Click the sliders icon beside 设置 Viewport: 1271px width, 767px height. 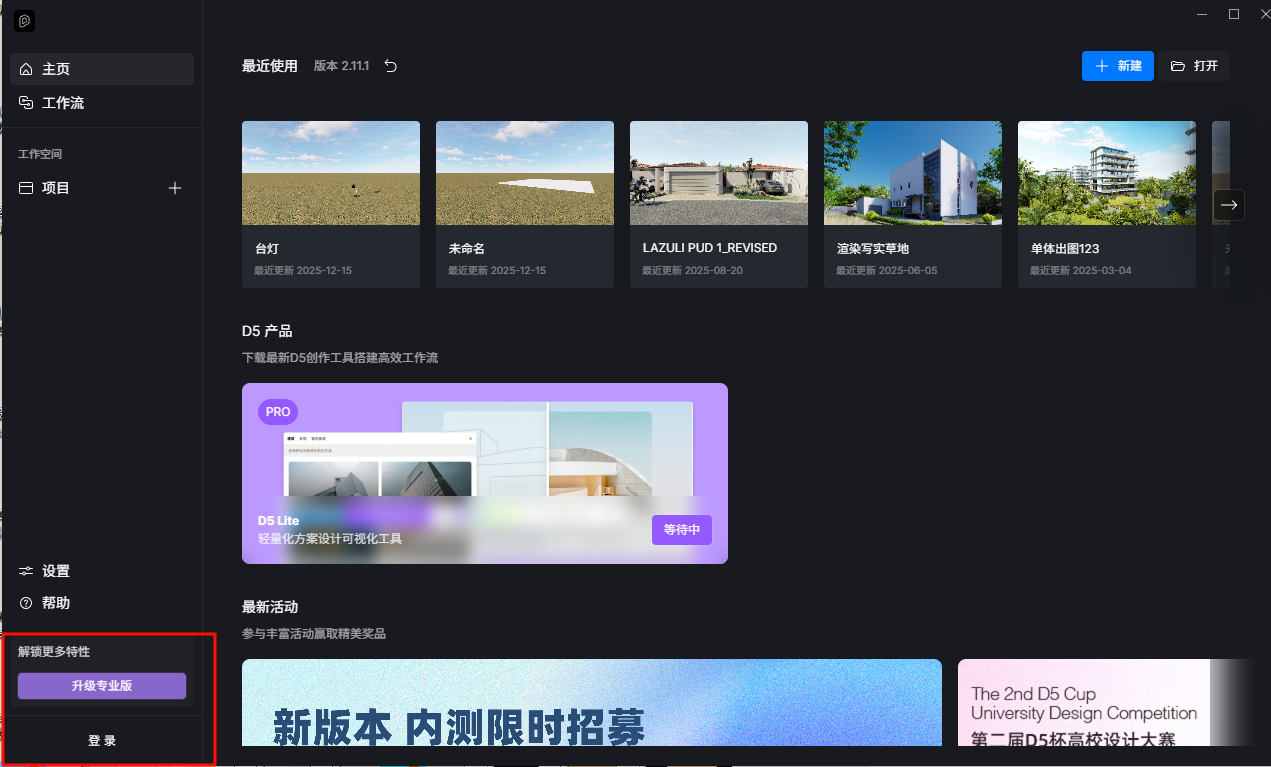(x=26, y=571)
